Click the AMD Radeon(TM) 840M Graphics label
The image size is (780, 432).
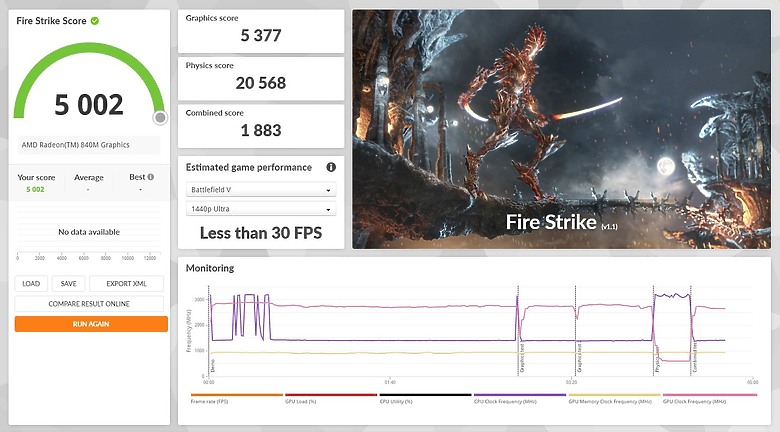click(x=76, y=145)
